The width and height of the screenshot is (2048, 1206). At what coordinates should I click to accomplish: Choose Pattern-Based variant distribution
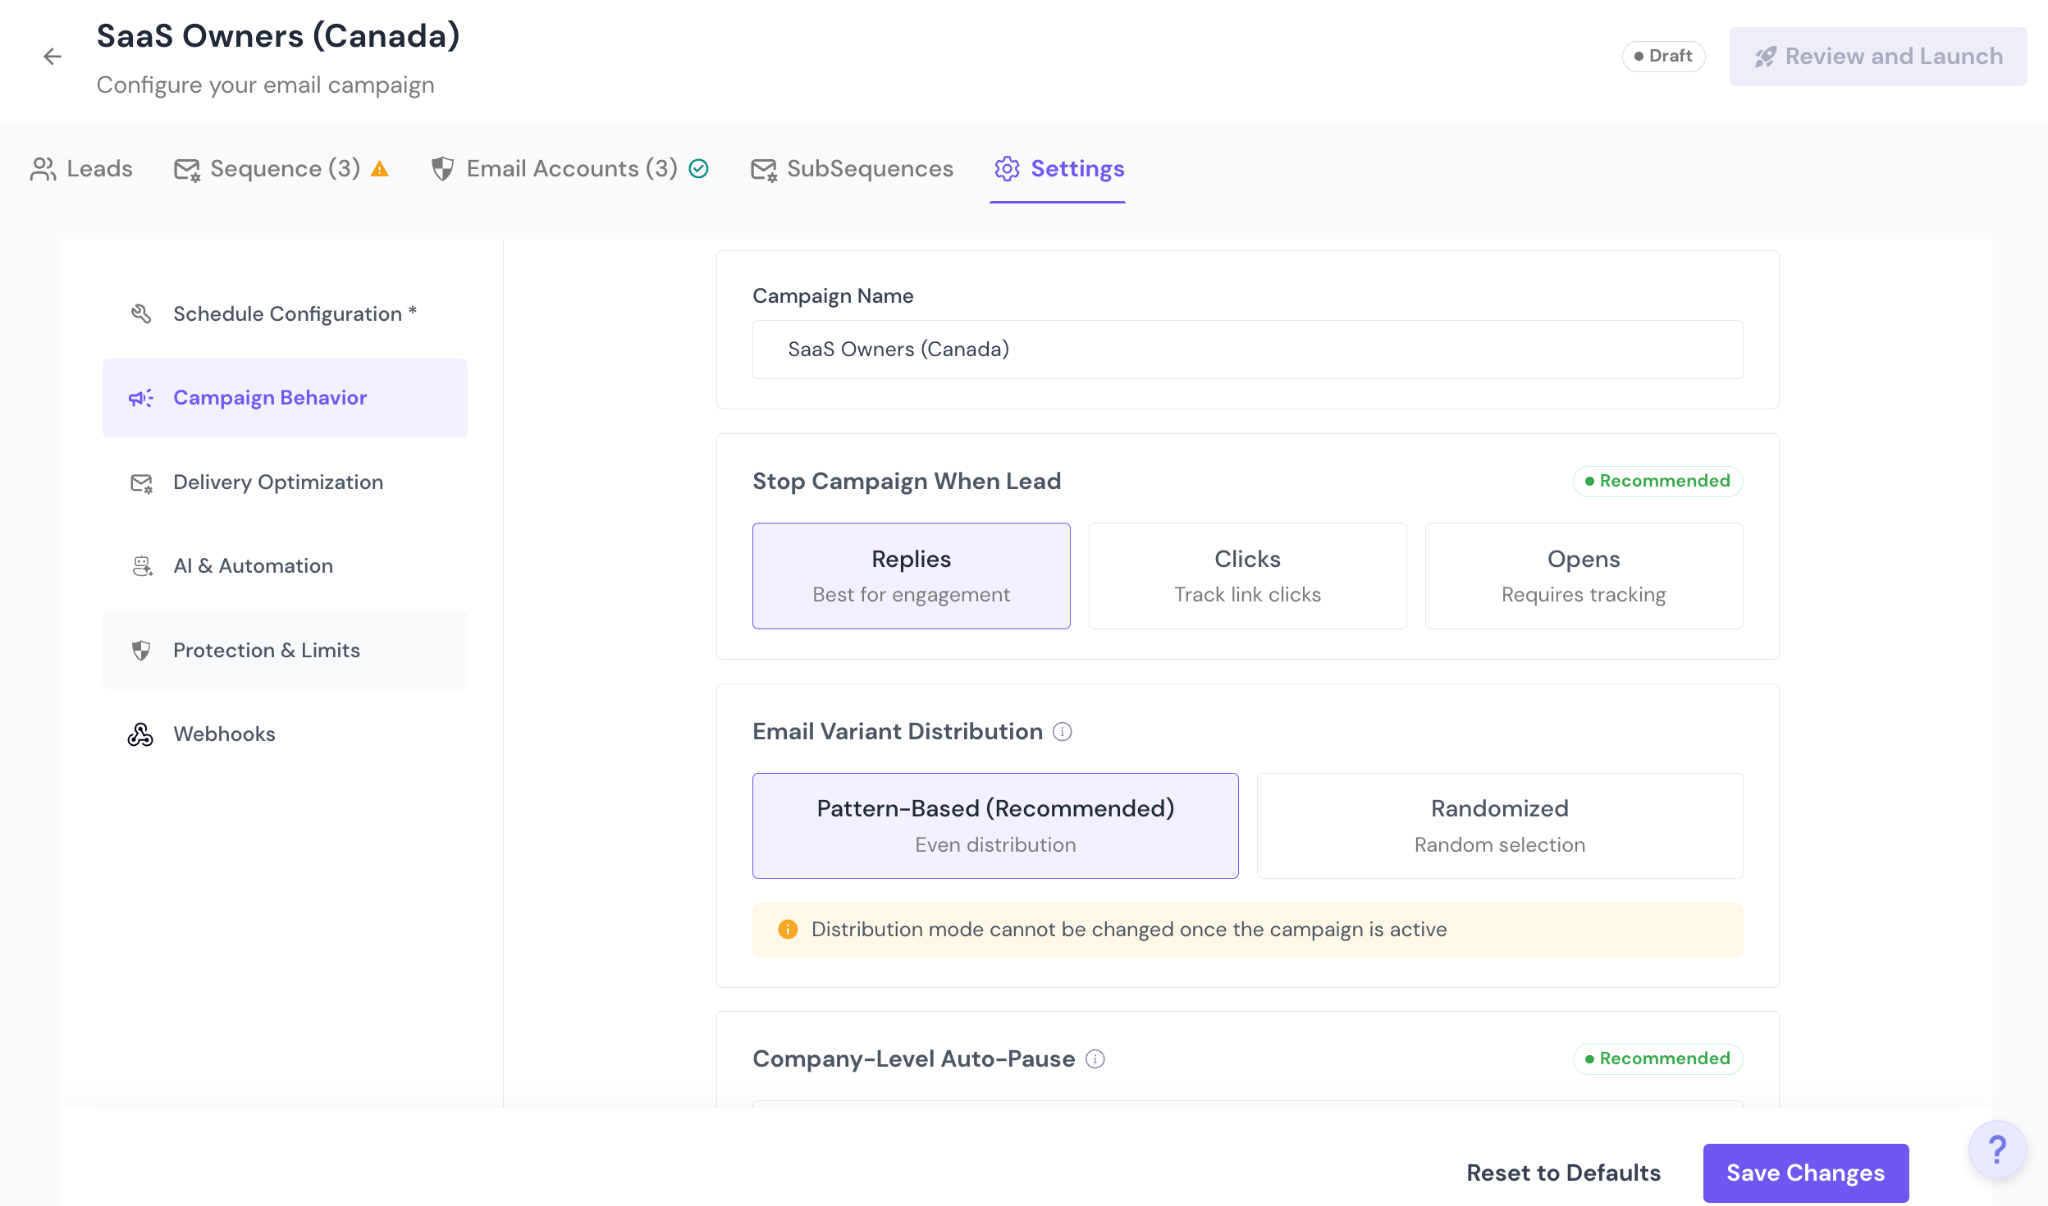click(x=995, y=826)
